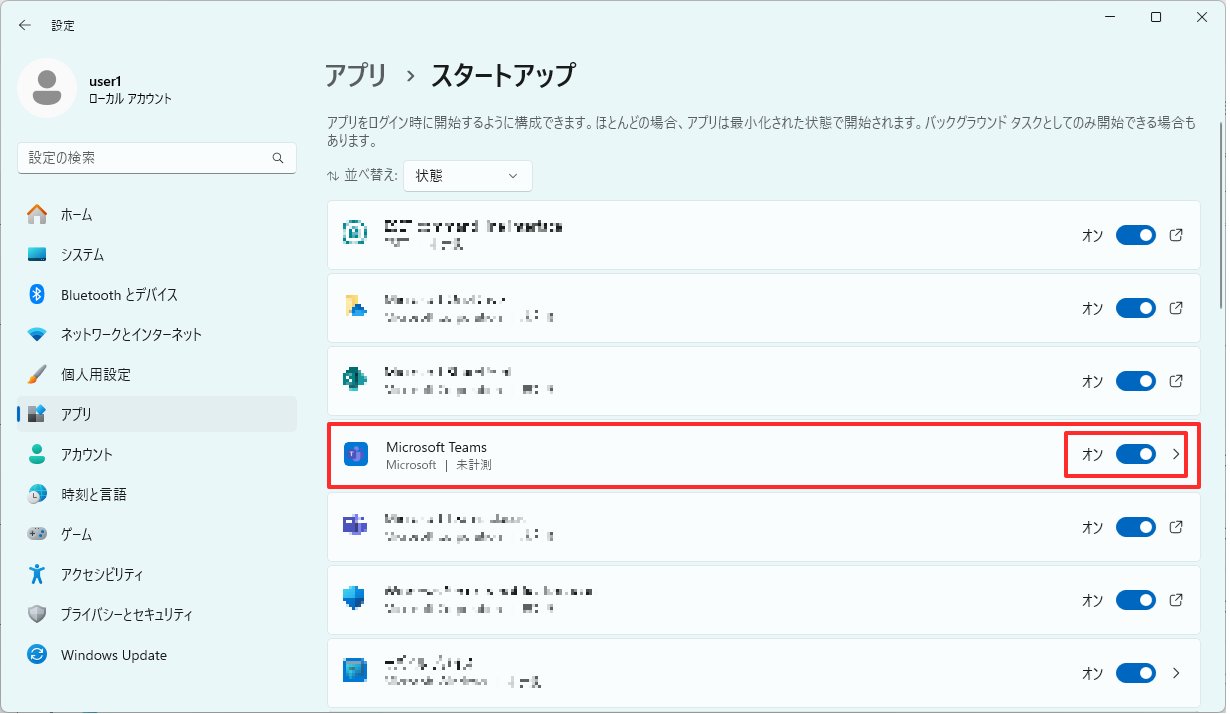Go back to アプリ via breadcrumb
The height and width of the screenshot is (714, 1230).
coord(356,75)
